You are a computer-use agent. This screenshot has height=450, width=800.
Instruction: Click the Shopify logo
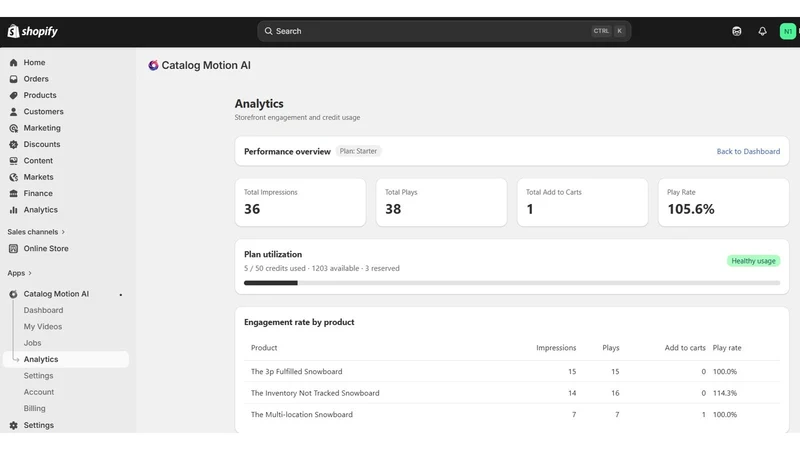coord(33,31)
